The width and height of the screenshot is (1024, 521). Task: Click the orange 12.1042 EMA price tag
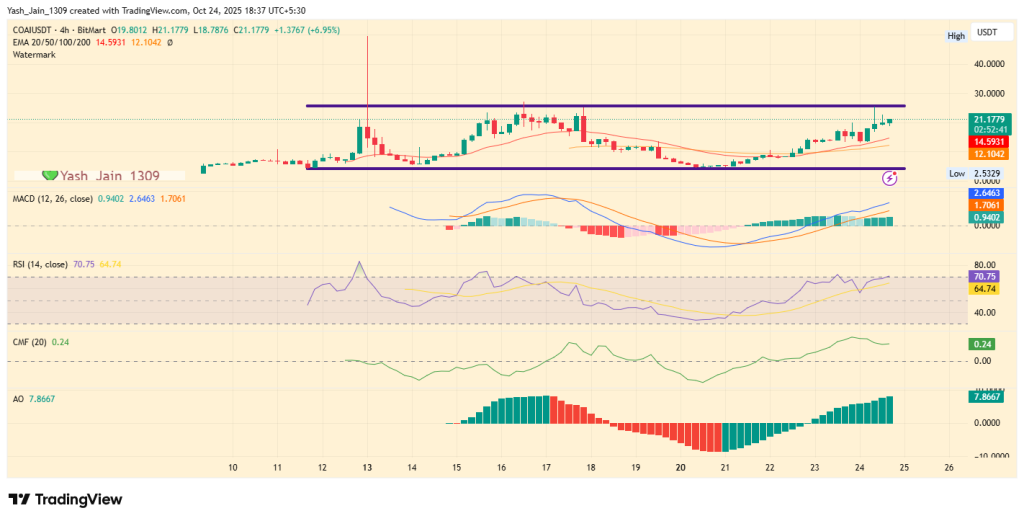point(985,154)
